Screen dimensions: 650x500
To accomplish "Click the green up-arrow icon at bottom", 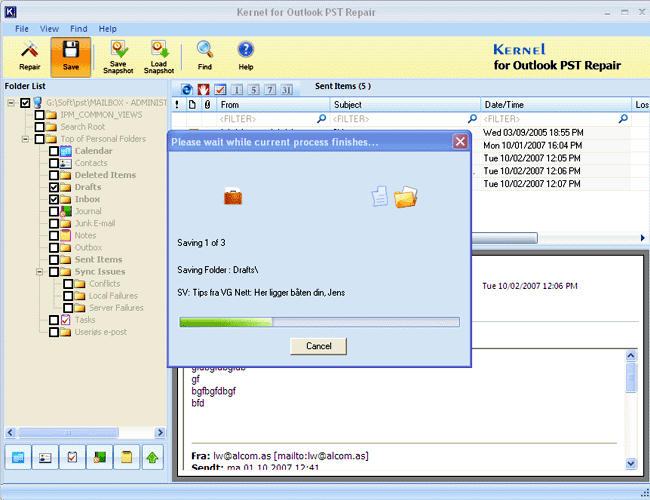I will (x=153, y=457).
